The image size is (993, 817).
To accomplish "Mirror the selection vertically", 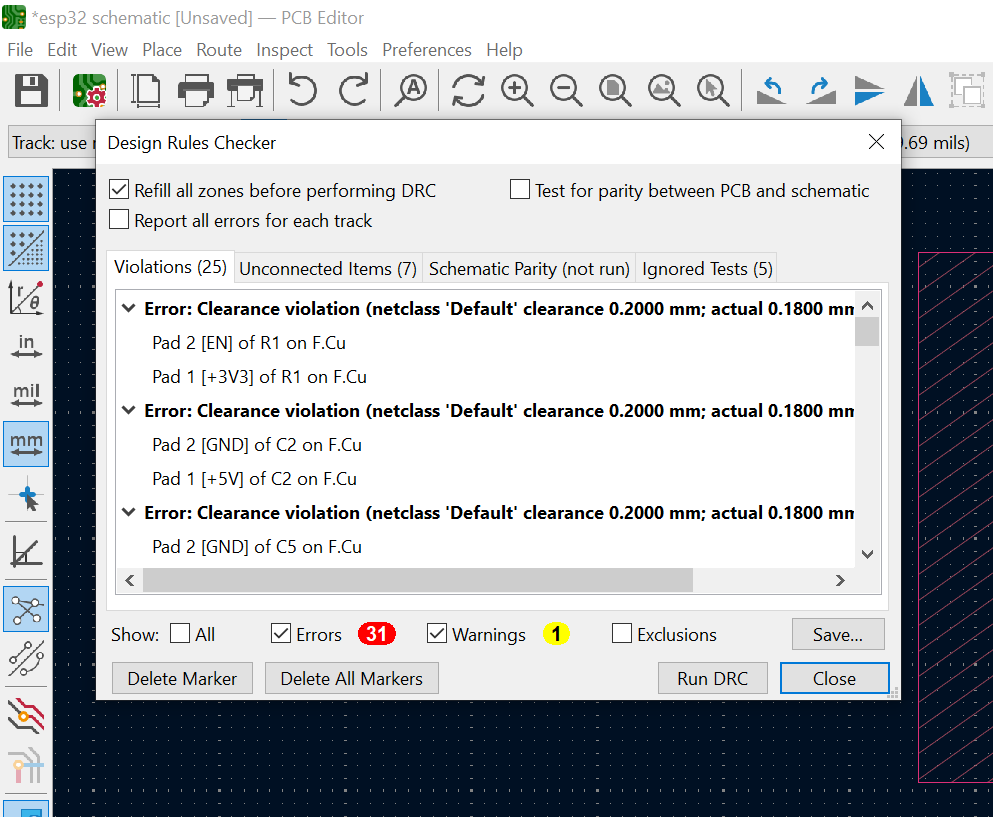I will pyautogui.click(x=869, y=90).
